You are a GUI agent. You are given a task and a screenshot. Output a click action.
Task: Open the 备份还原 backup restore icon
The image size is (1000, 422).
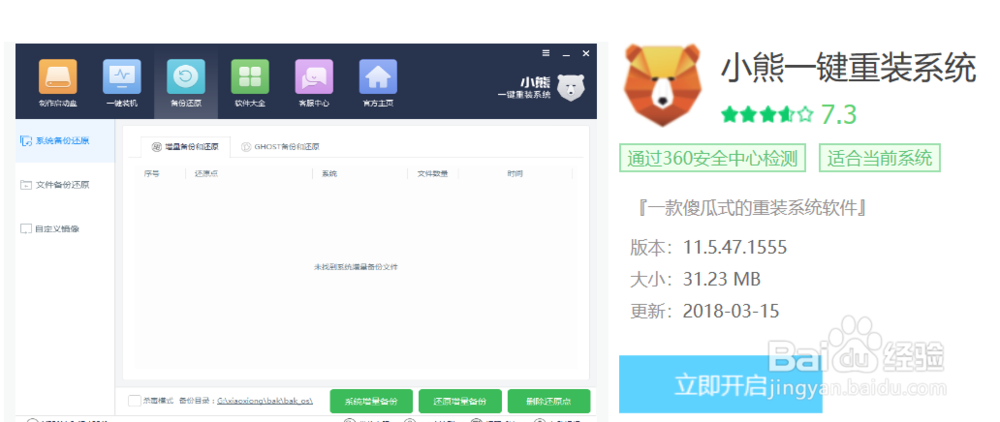pos(186,83)
